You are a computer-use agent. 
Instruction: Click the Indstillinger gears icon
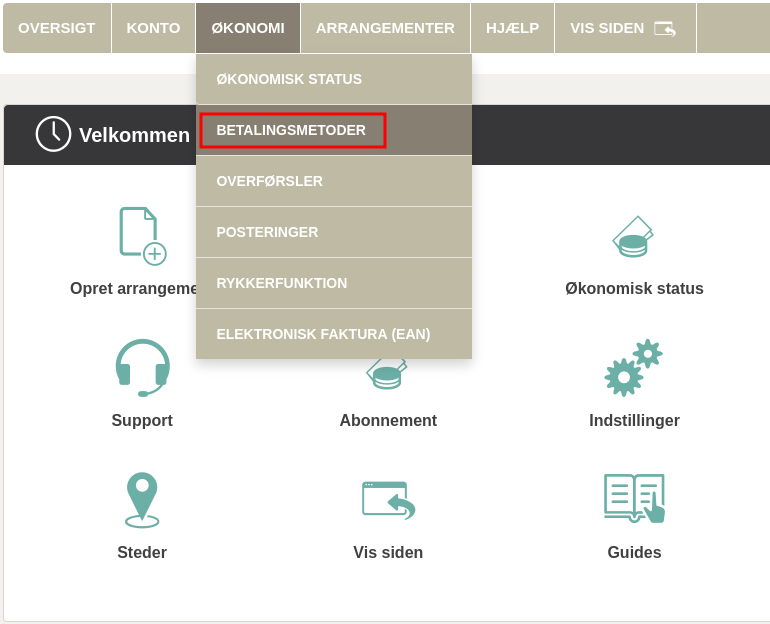[633, 368]
